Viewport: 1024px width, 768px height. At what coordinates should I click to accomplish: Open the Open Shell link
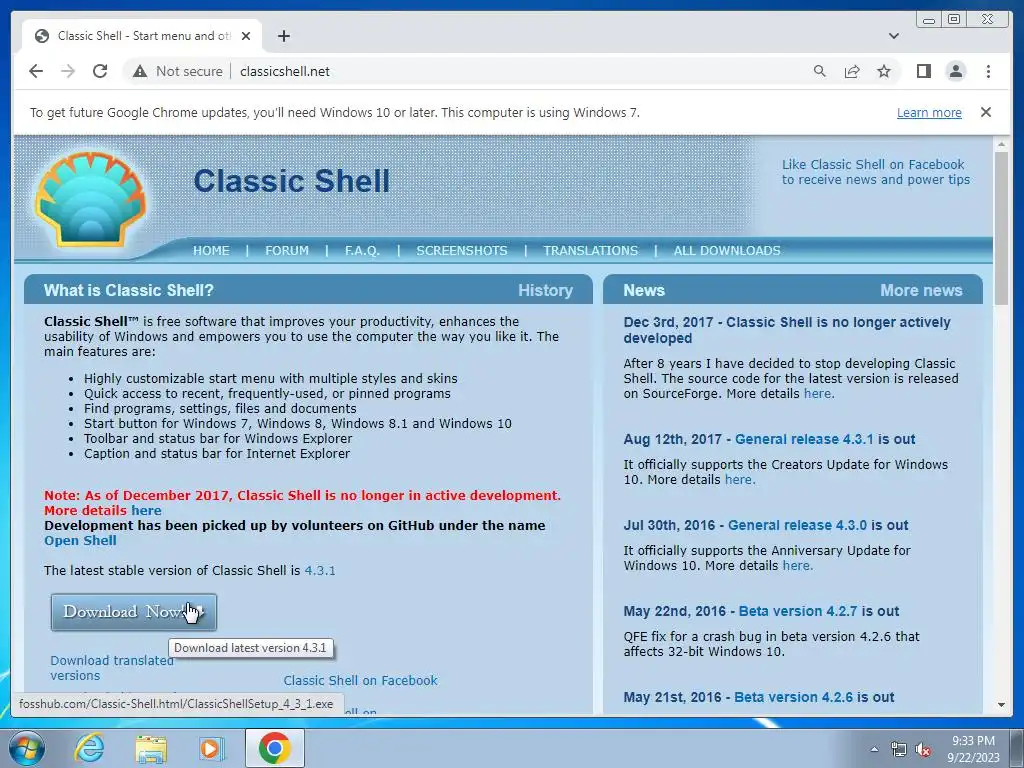[80, 541]
